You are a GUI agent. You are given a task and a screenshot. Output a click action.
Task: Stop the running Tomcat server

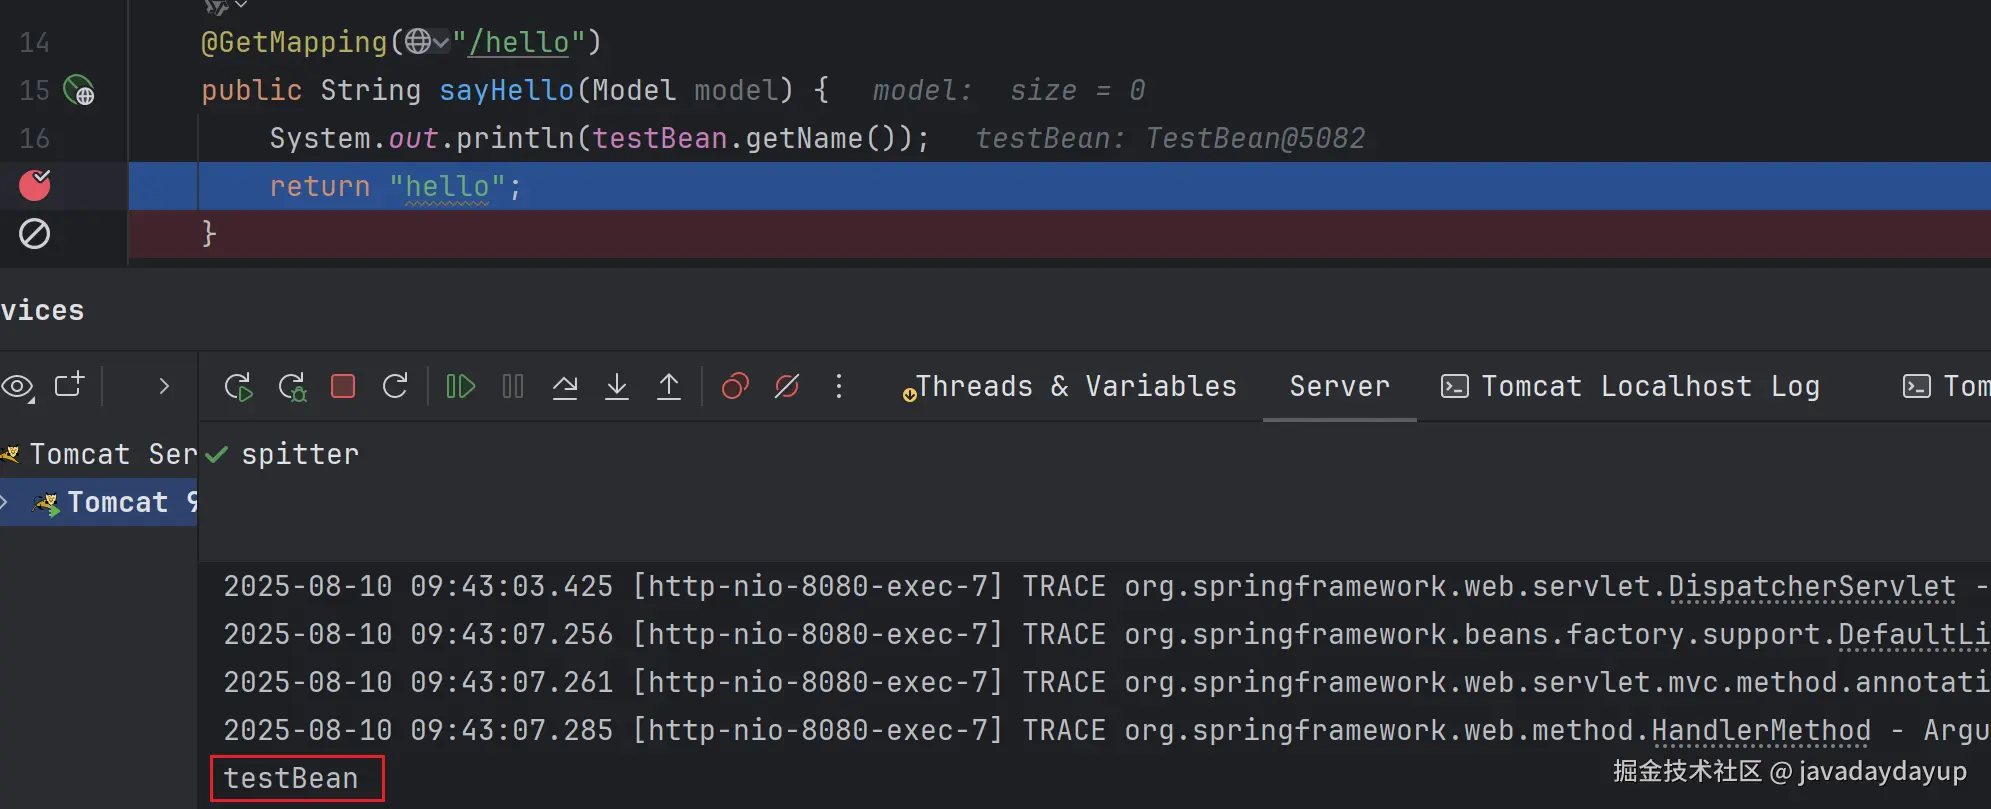click(343, 386)
